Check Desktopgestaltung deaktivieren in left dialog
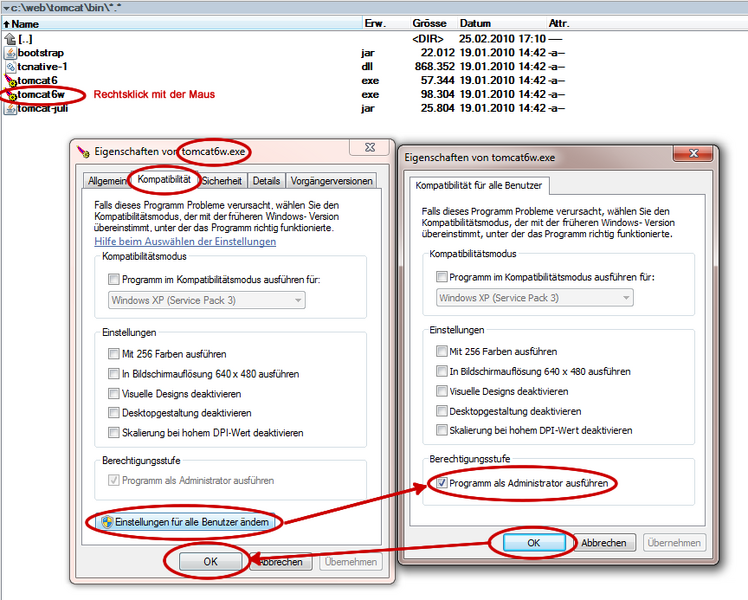Viewport: 748px width, 600px height. click(x=114, y=413)
